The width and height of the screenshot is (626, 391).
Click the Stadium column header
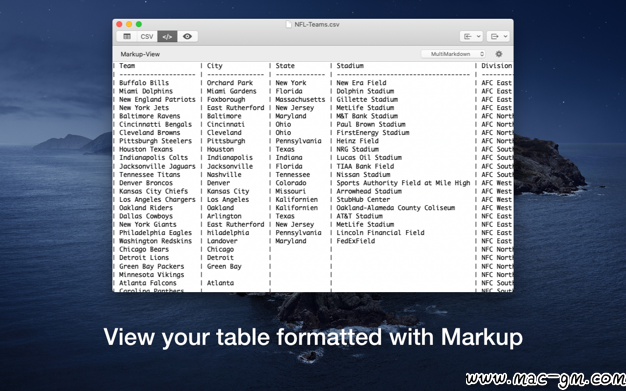pyautogui.click(x=350, y=65)
